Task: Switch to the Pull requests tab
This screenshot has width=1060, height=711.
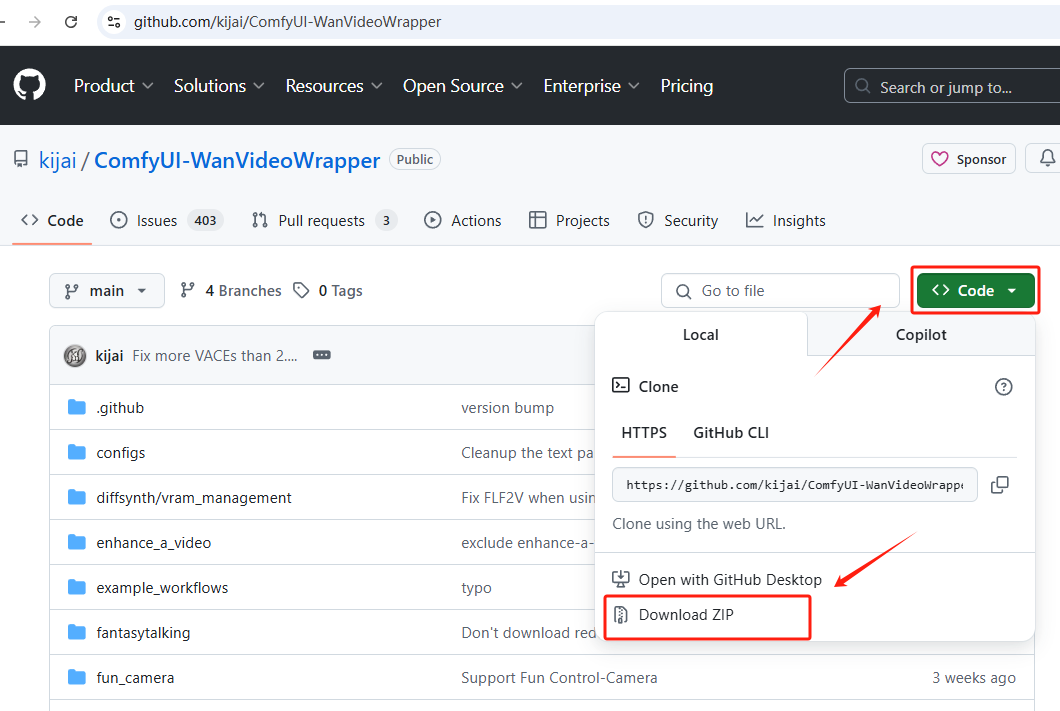Action: tap(324, 220)
